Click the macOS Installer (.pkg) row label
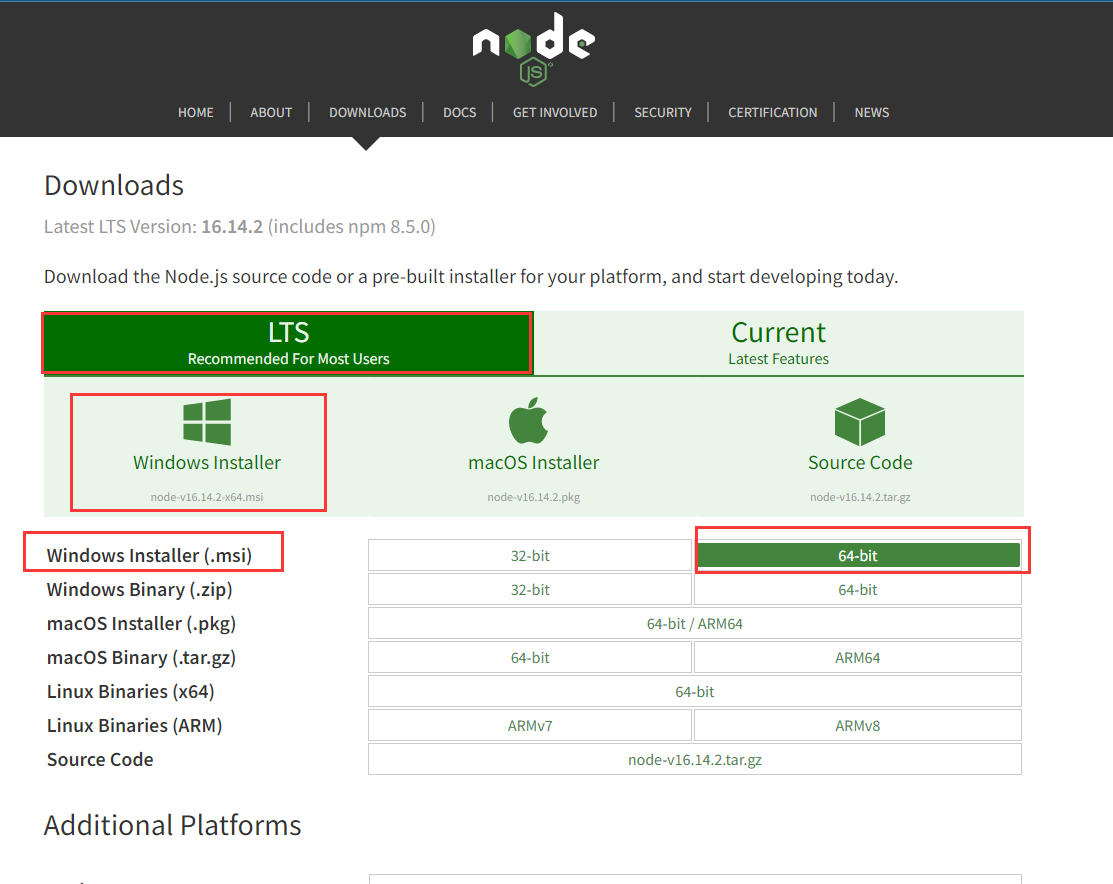The height and width of the screenshot is (884, 1113). coord(141,623)
